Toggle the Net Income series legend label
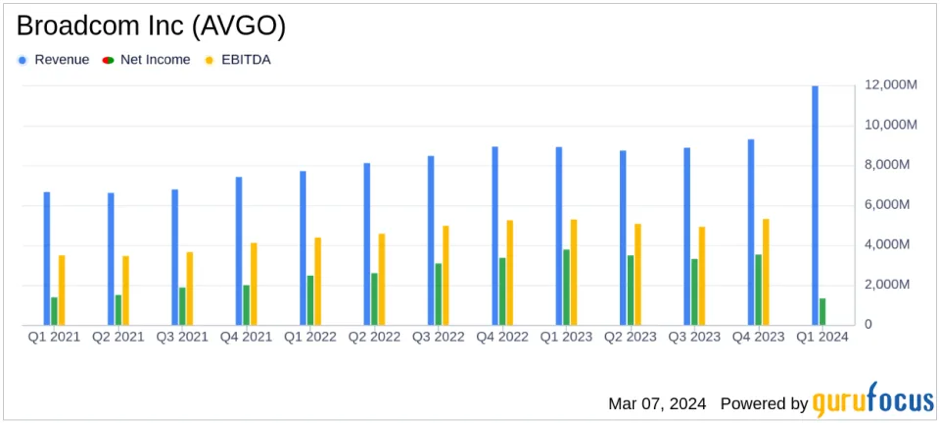This screenshot has height=423, width=940. 154,60
